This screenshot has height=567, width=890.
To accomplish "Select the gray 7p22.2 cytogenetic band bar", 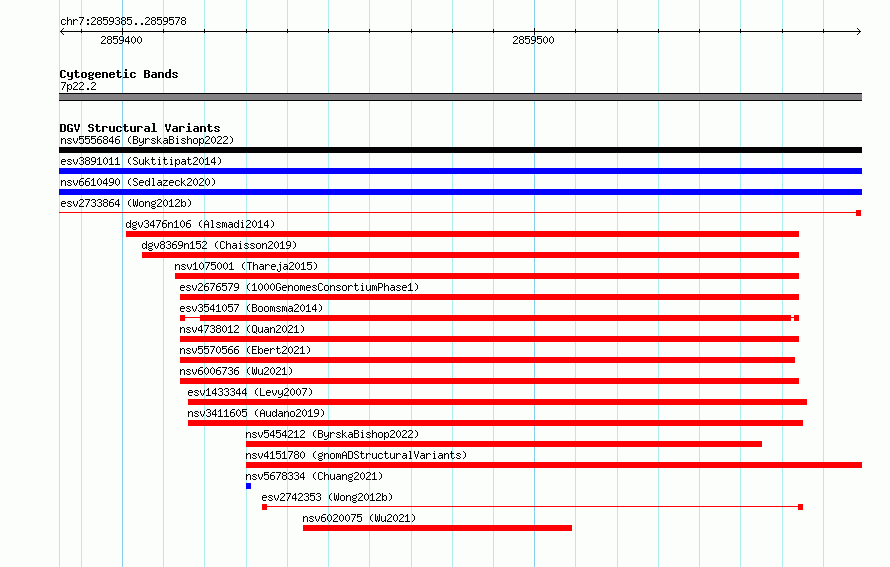I will pos(460,97).
